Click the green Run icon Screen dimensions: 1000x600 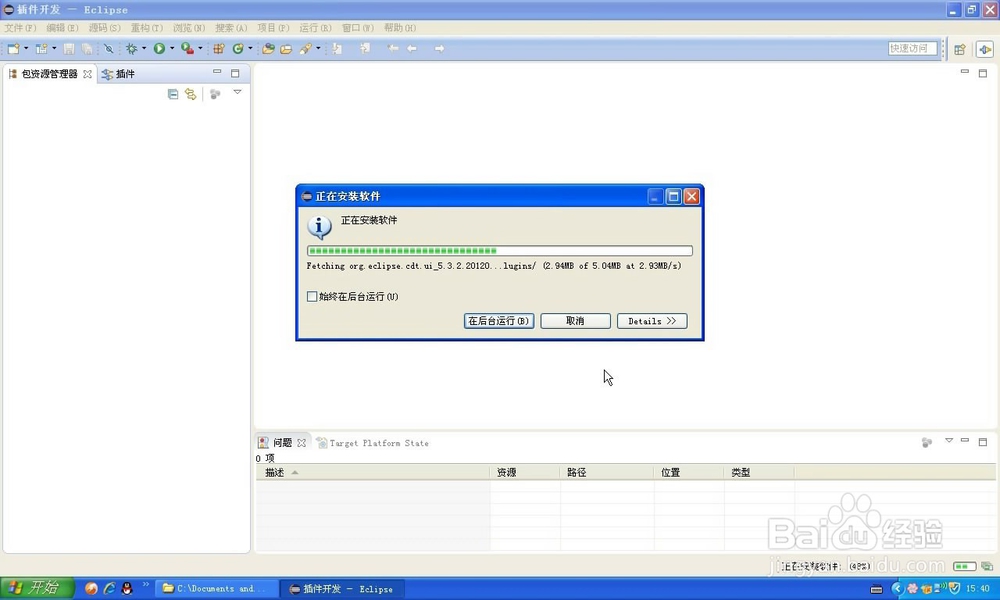point(159,48)
